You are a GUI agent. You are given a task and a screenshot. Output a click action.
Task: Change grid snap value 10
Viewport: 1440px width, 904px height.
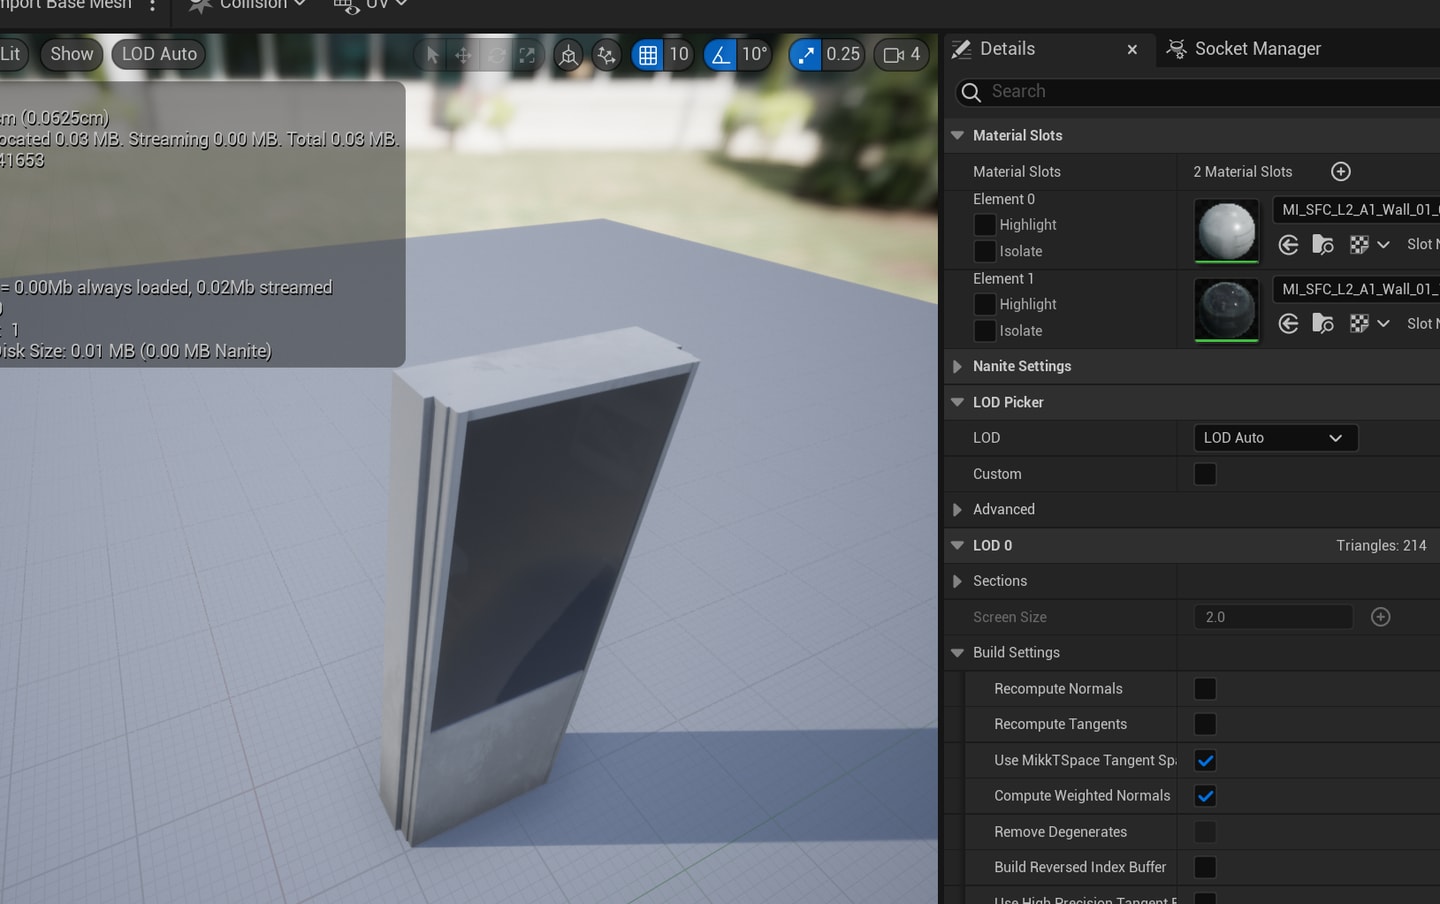pos(679,55)
